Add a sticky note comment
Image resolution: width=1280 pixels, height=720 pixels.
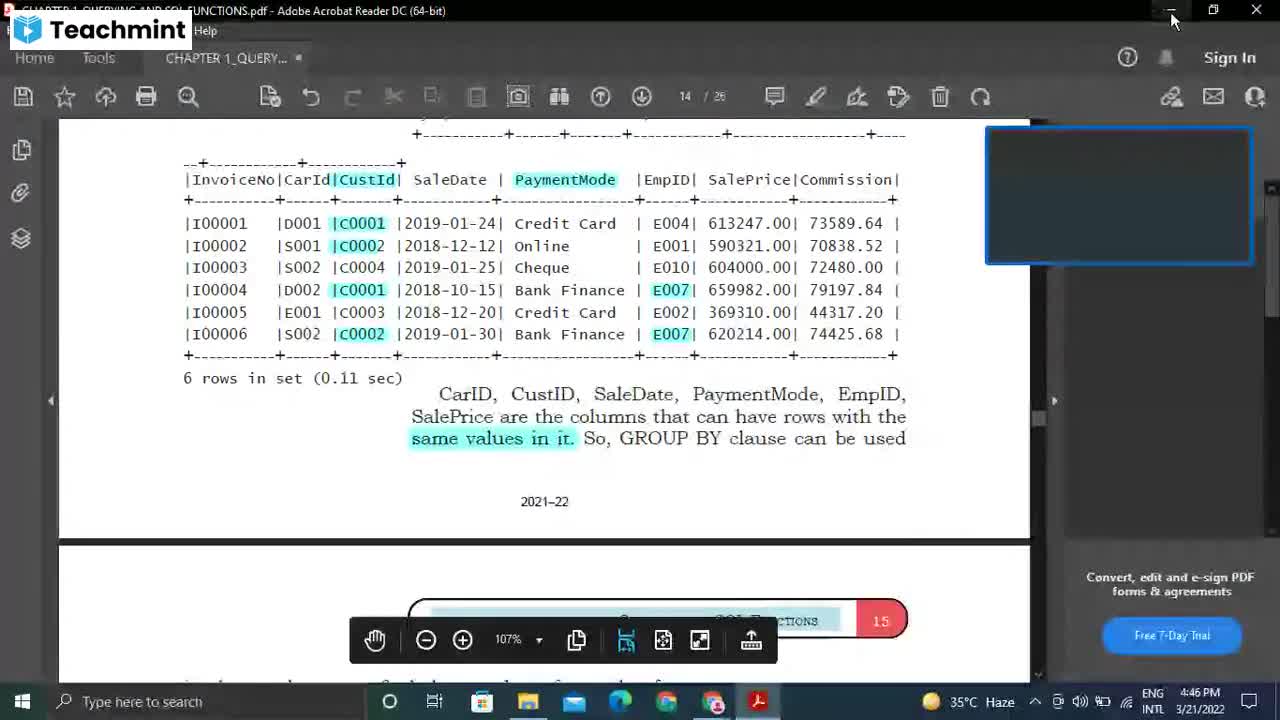(775, 97)
